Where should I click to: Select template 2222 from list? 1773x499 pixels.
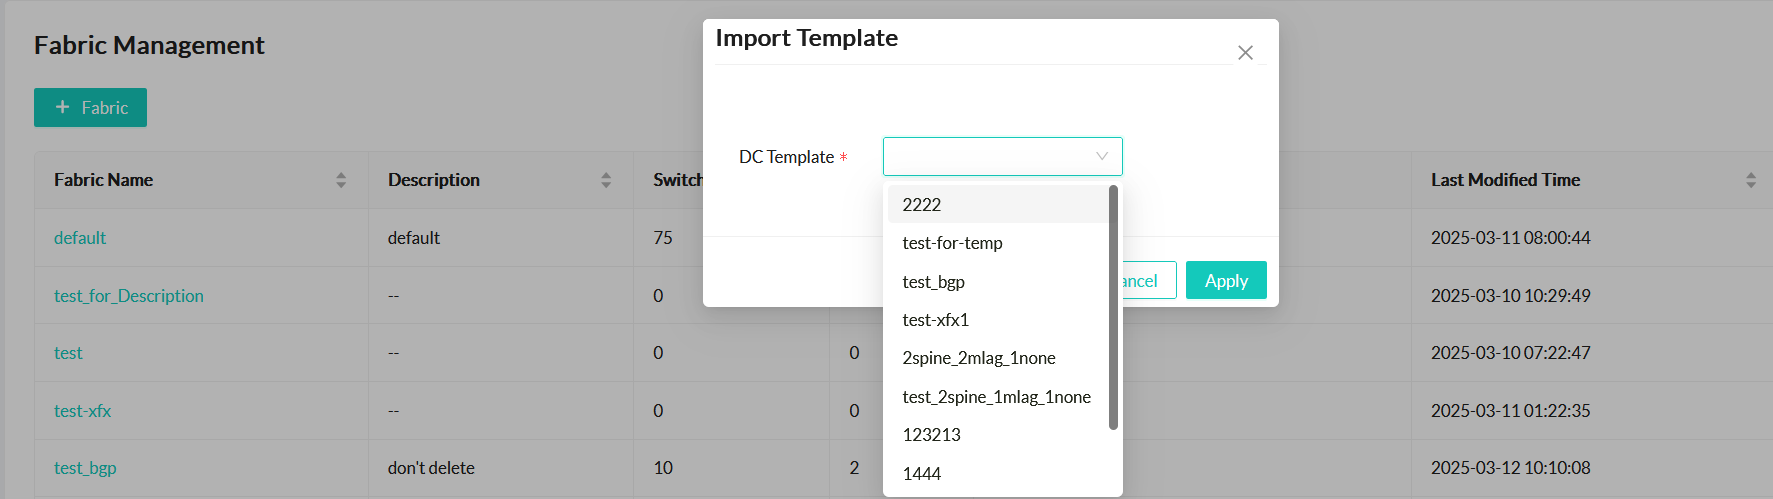921,205
